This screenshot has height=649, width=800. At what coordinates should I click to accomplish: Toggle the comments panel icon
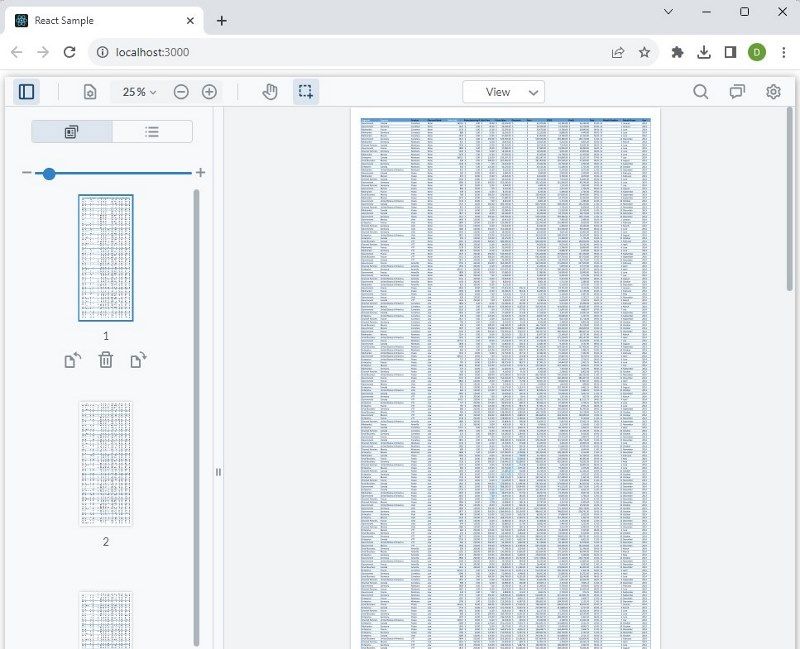click(737, 92)
